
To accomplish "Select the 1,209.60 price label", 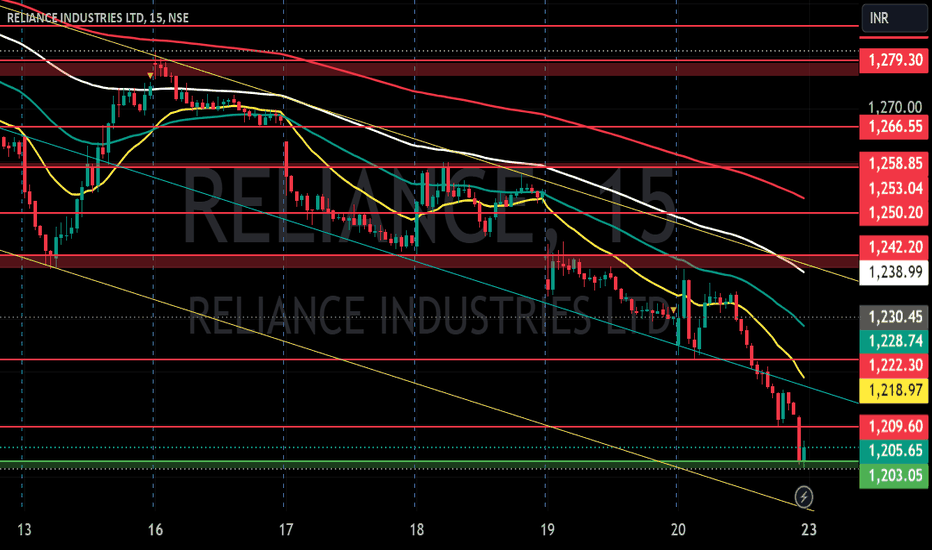I will pyautogui.click(x=895, y=426).
